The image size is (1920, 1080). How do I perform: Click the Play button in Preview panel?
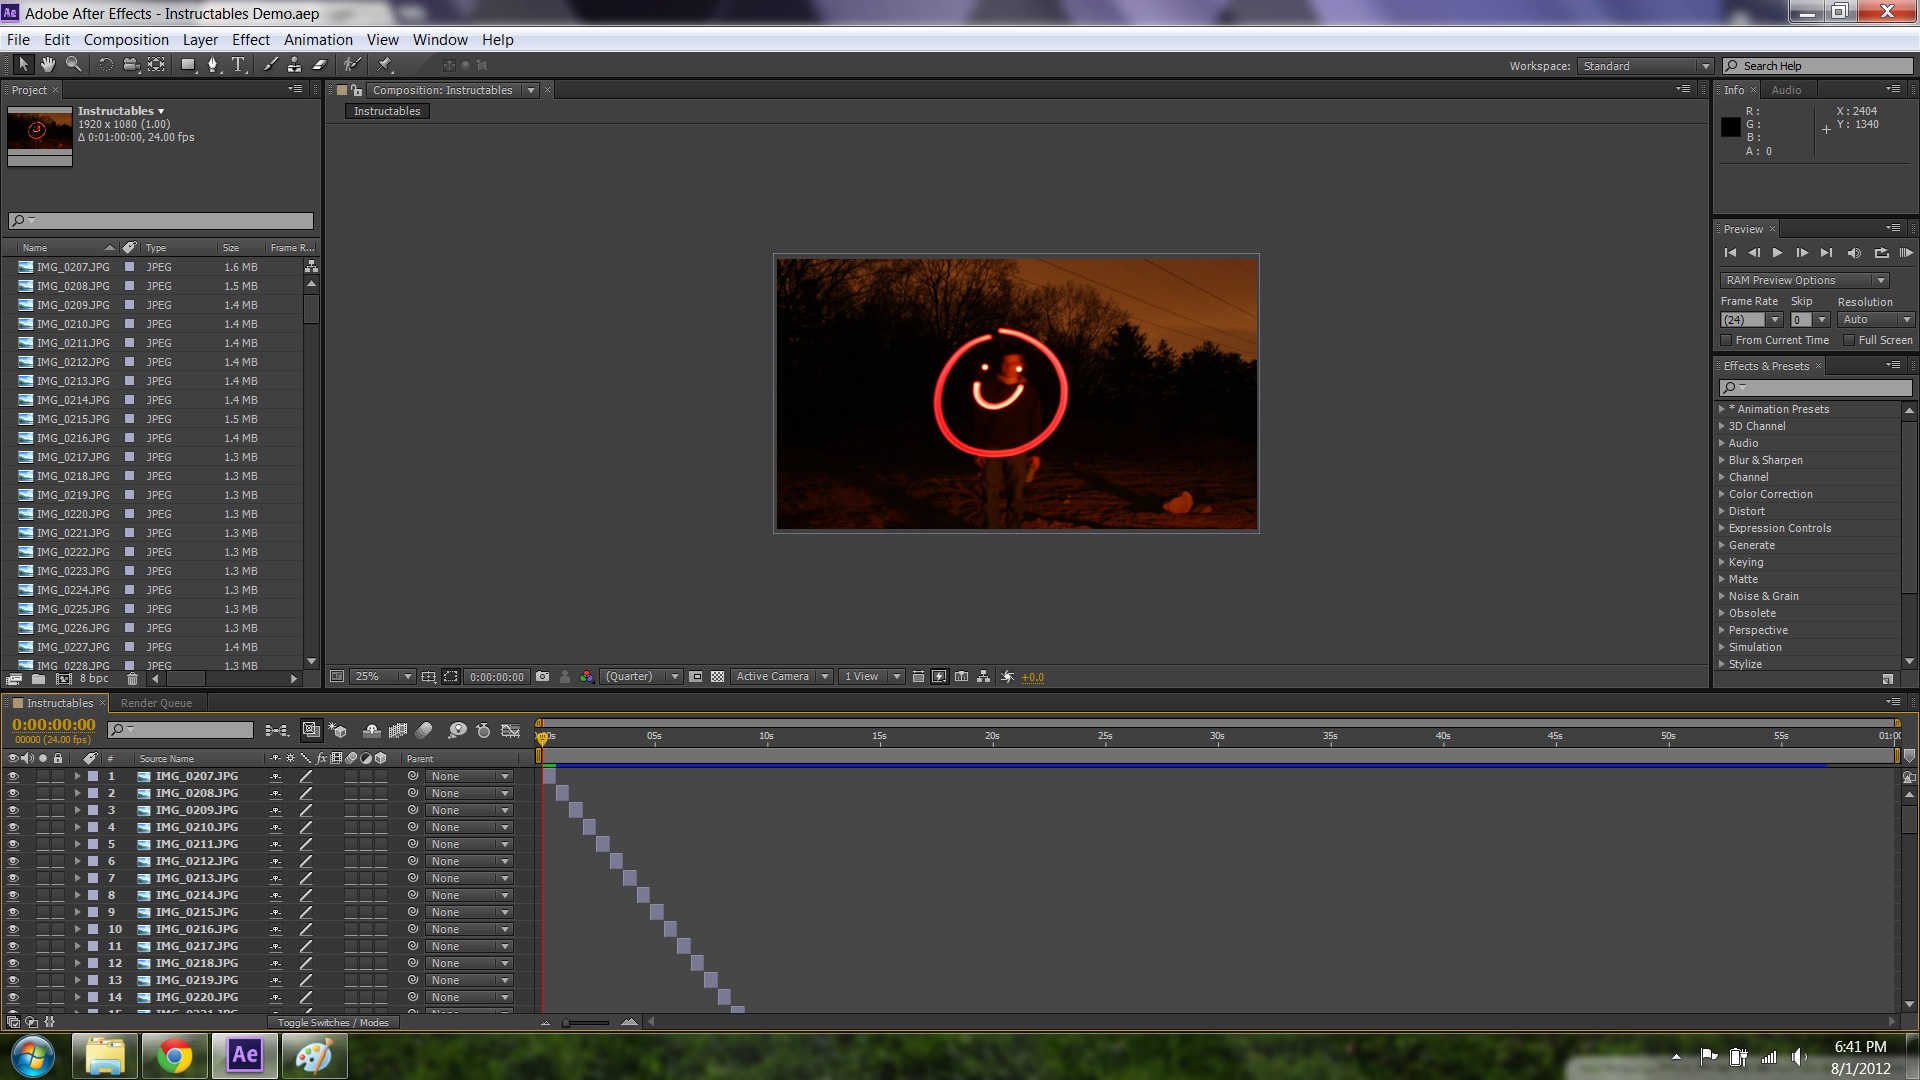point(1778,253)
